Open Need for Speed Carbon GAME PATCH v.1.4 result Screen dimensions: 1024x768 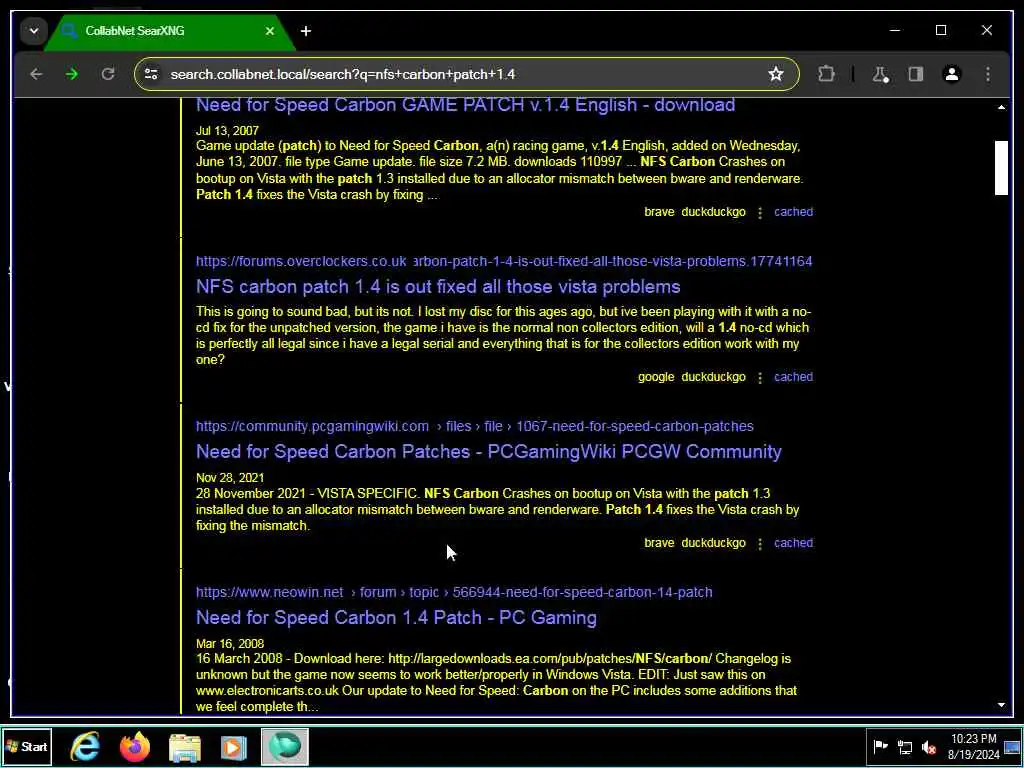coord(465,105)
